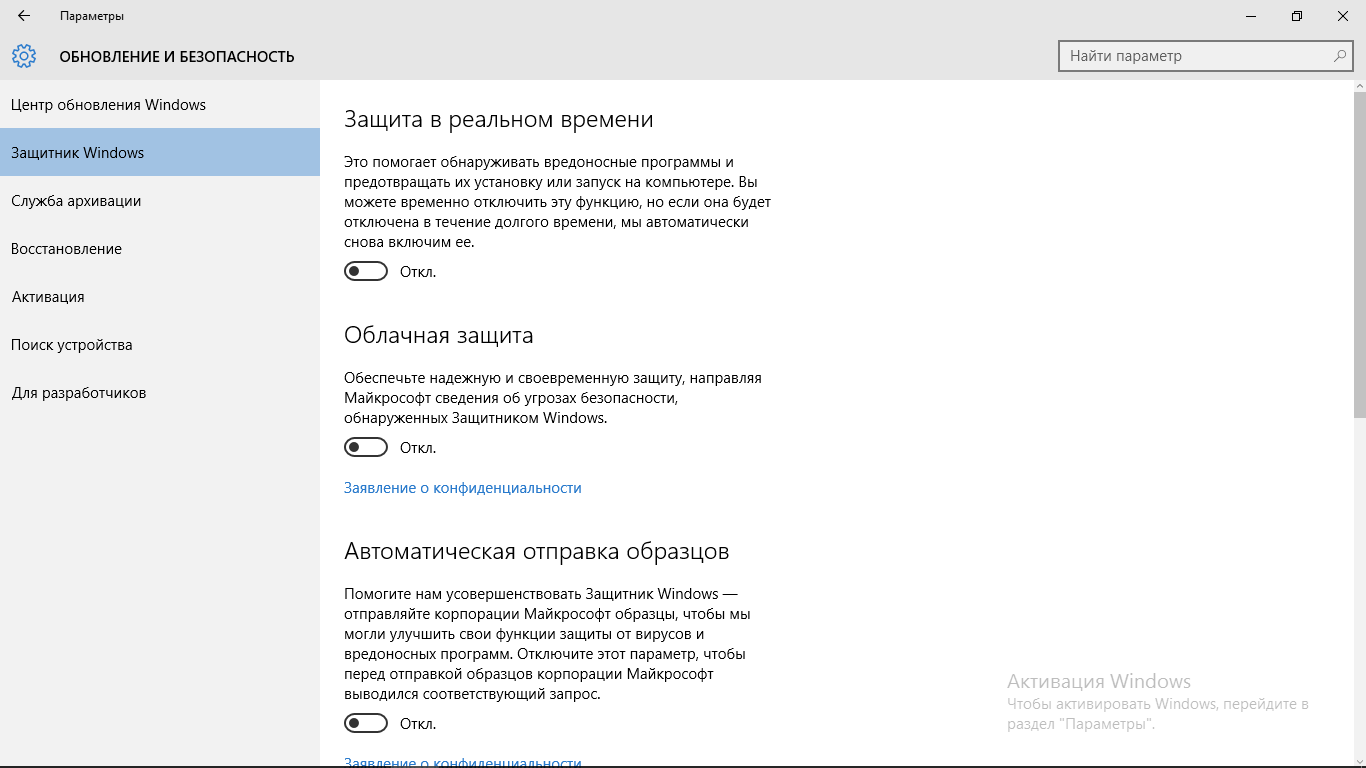Click the "Защита в реальном времени" heading
Viewport: 1366px width, 768px height.
pyautogui.click(x=499, y=120)
